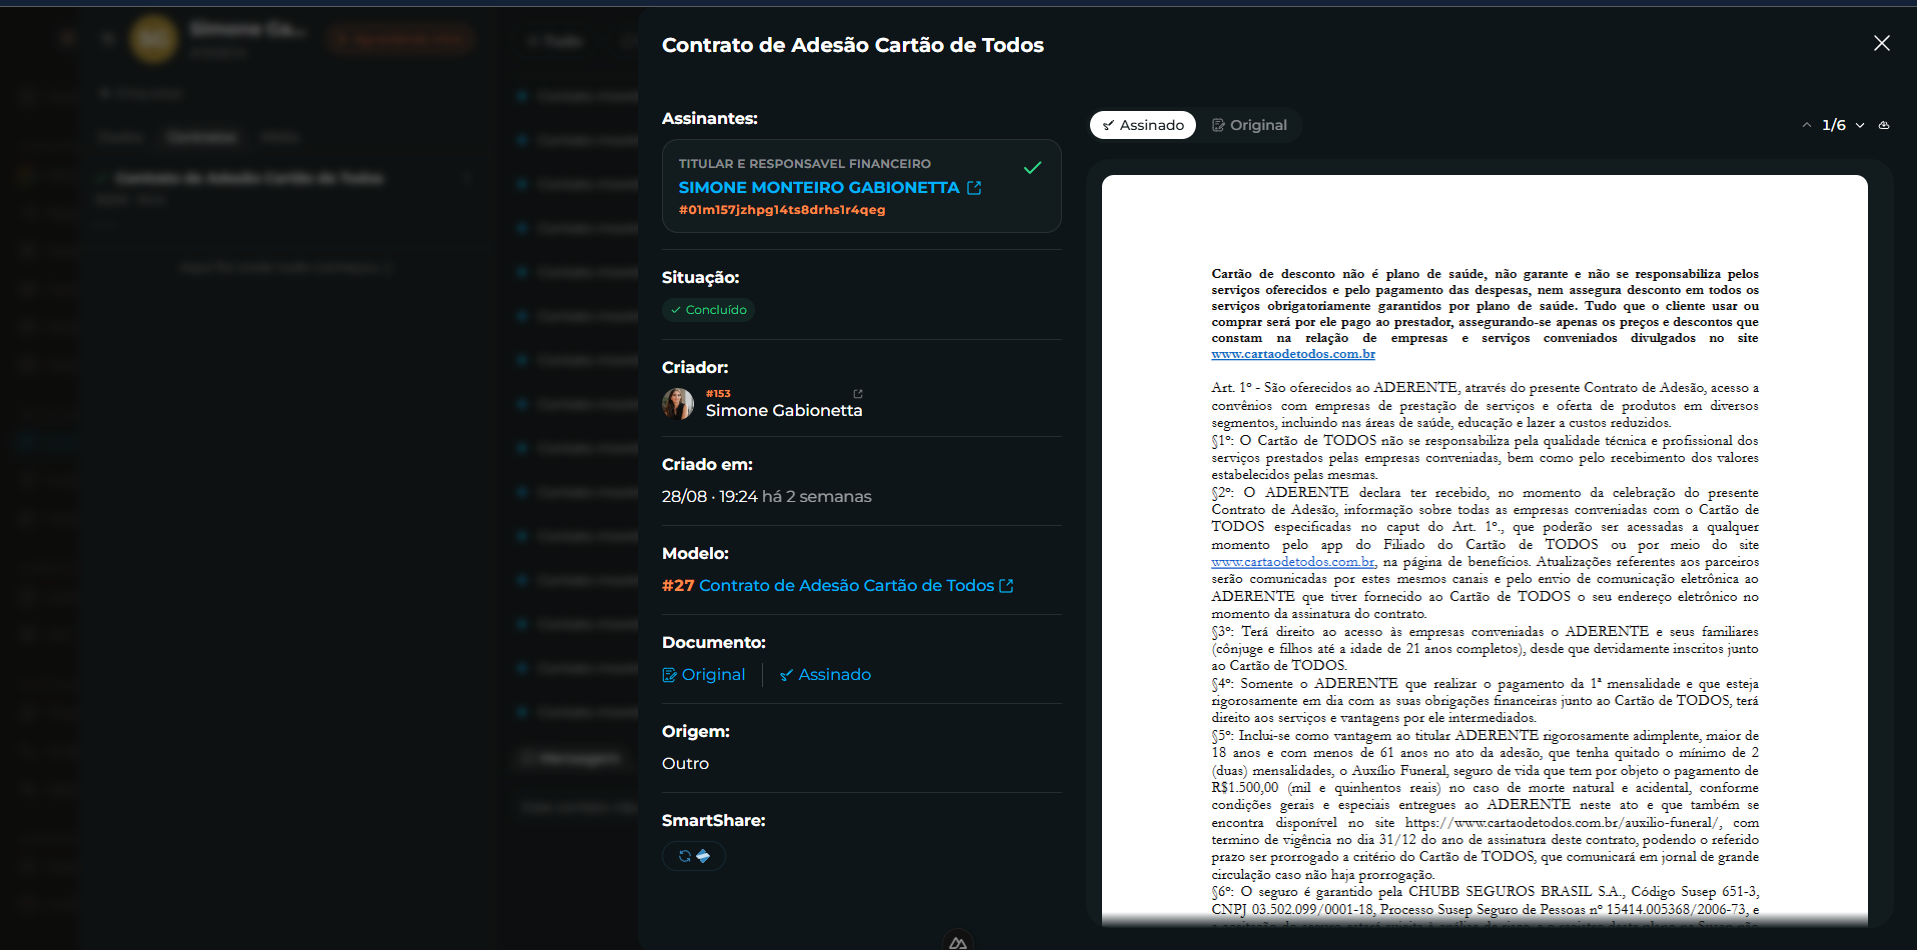Click the SmartShare sync button
This screenshot has width=1917, height=950.
point(694,856)
